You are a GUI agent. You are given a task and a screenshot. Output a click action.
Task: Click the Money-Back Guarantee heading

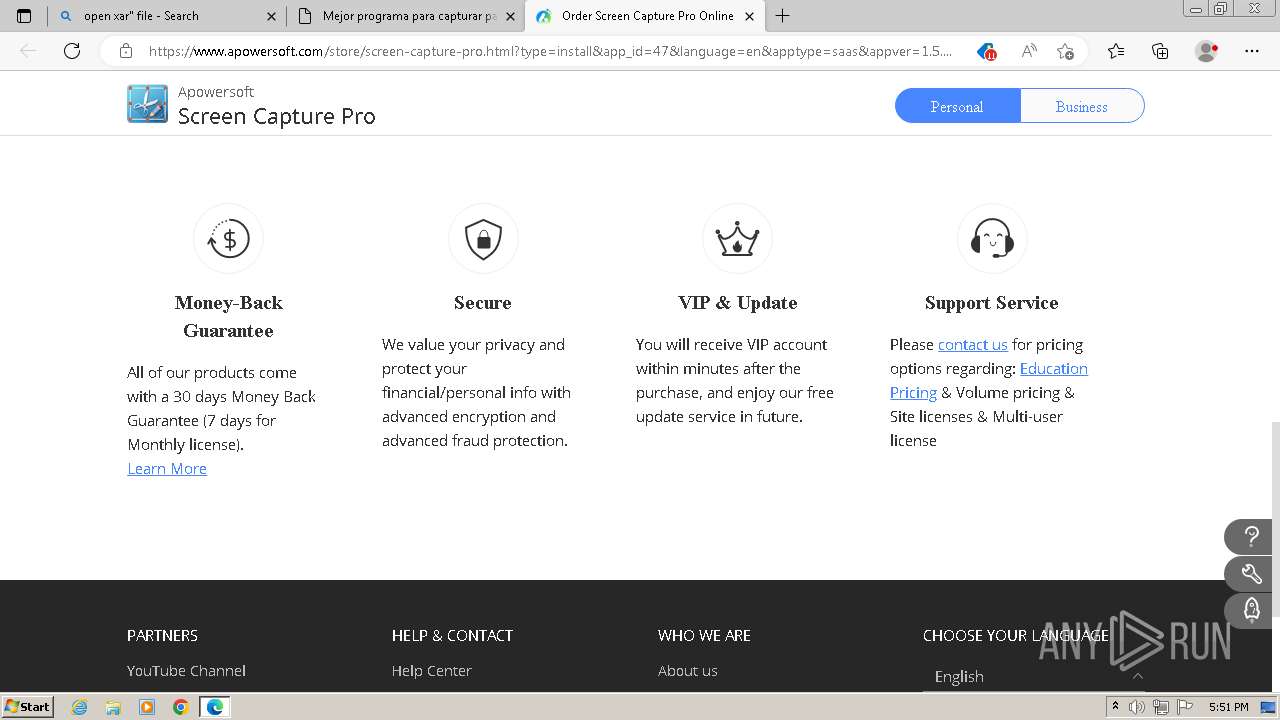pyautogui.click(x=228, y=317)
